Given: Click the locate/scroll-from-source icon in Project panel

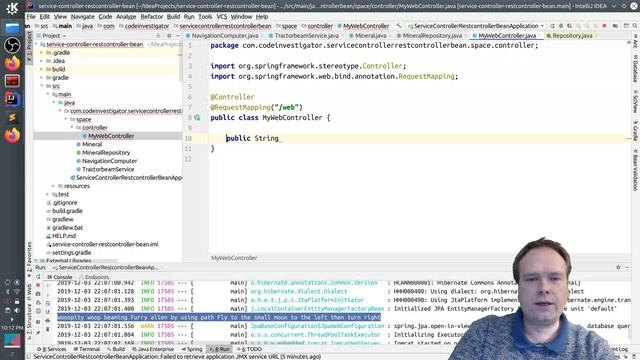Looking at the screenshot, I should [158, 36].
